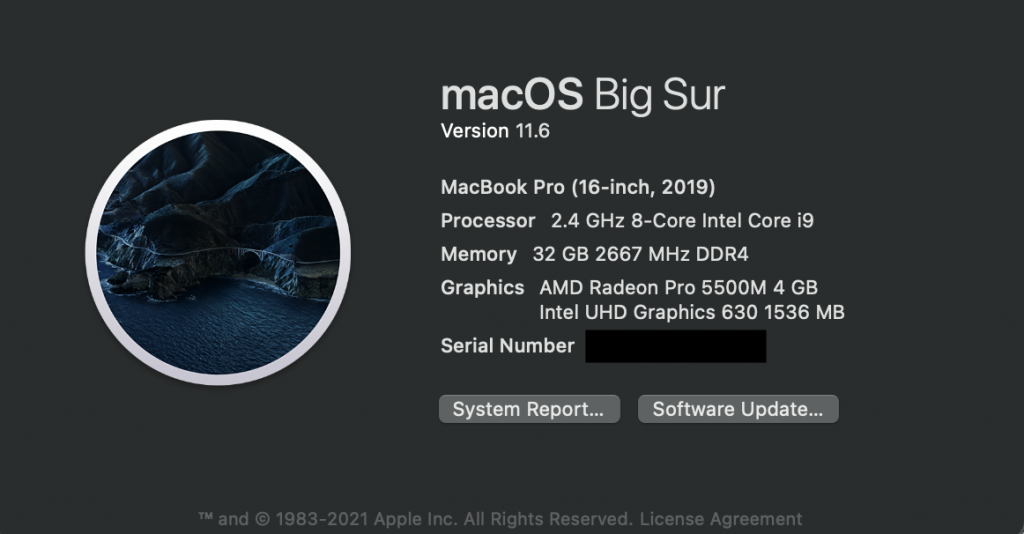Click the Memory label
The height and width of the screenshot is (534, 1024).
click(x=479, y=254)
